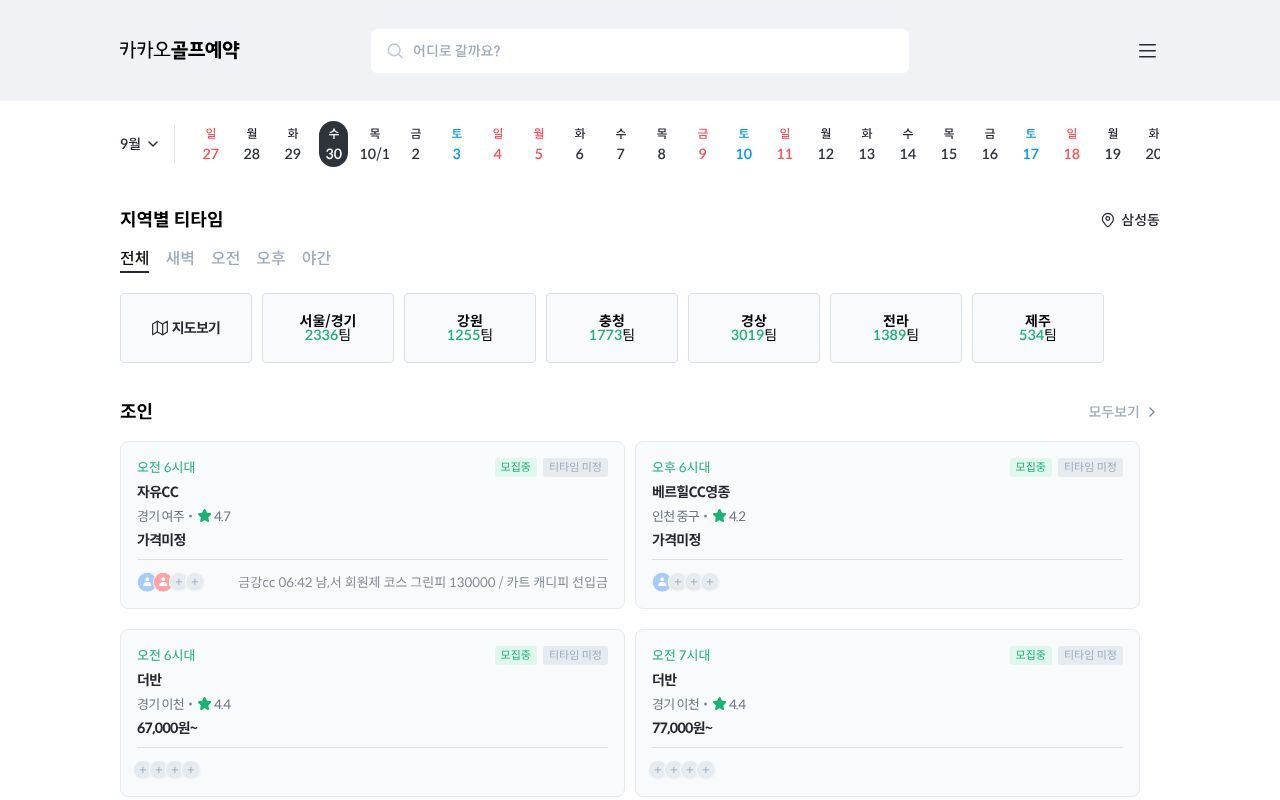Screen dimensions: 1280x800
Task: Open the 제주 region button
Action: [x=1038, y=328]
